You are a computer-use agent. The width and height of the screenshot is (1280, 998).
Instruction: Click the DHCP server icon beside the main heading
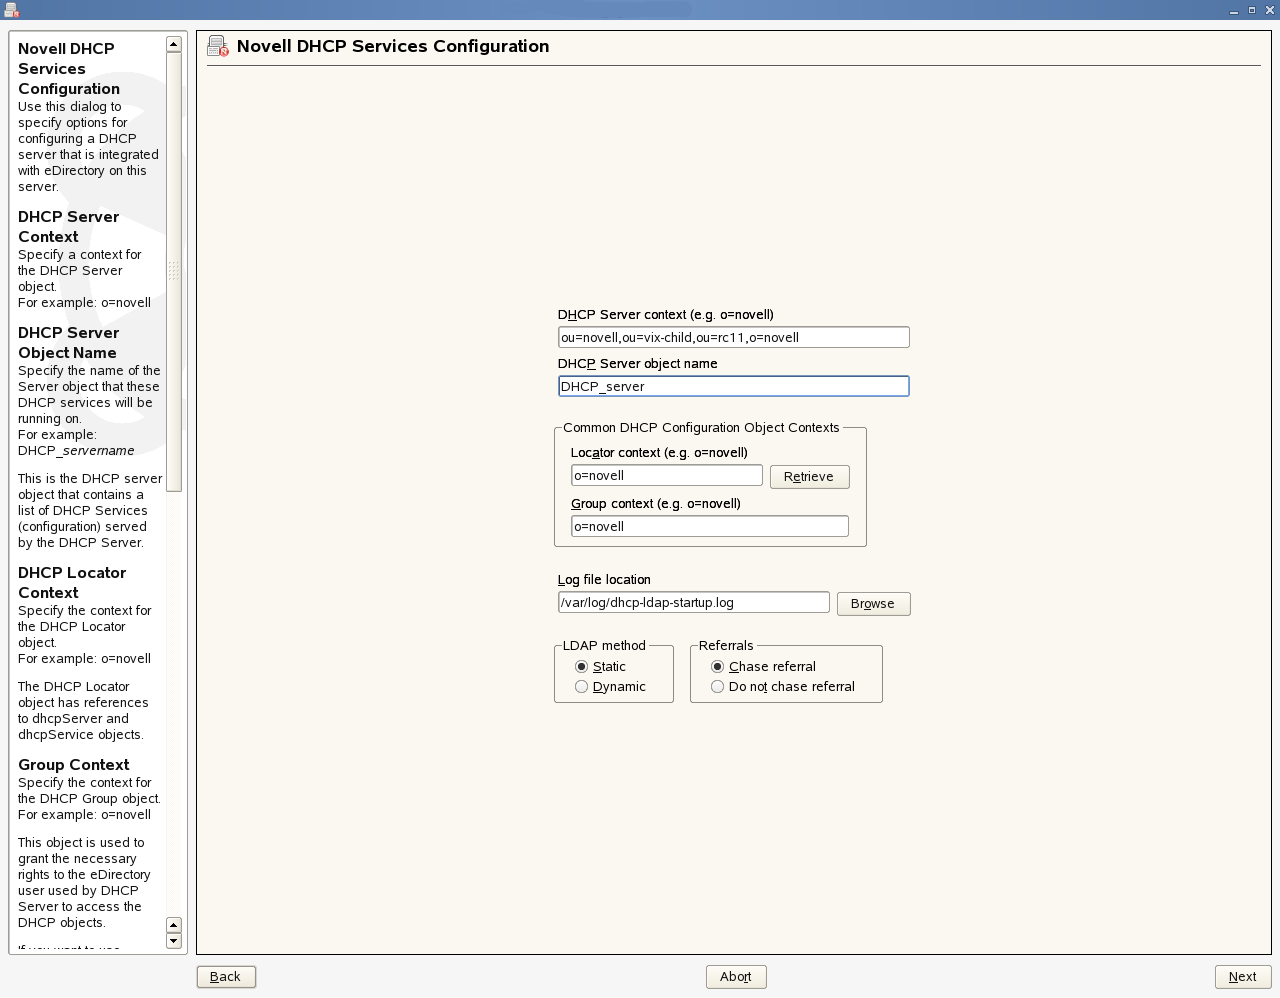pyautogui.click(x=218, y=46)
